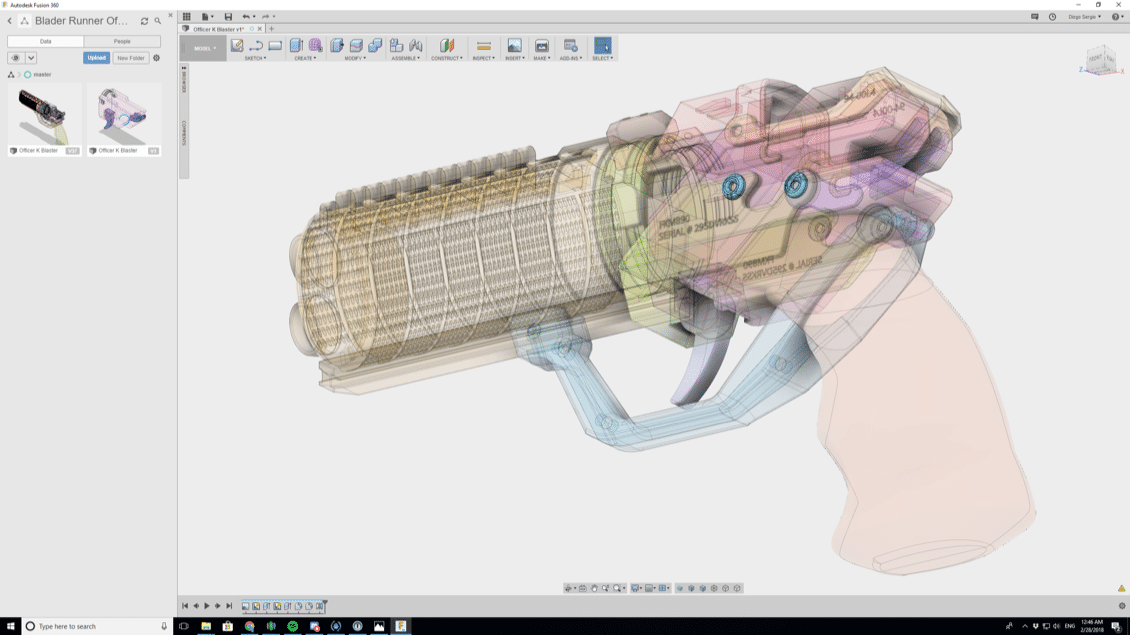Click the Windows Start button

[10, 626]
